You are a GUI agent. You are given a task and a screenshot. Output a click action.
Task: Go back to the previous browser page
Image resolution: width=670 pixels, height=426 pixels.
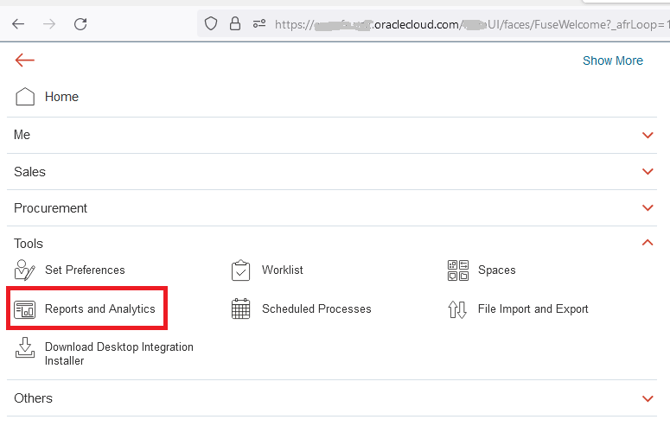click(x=18, y=23)
